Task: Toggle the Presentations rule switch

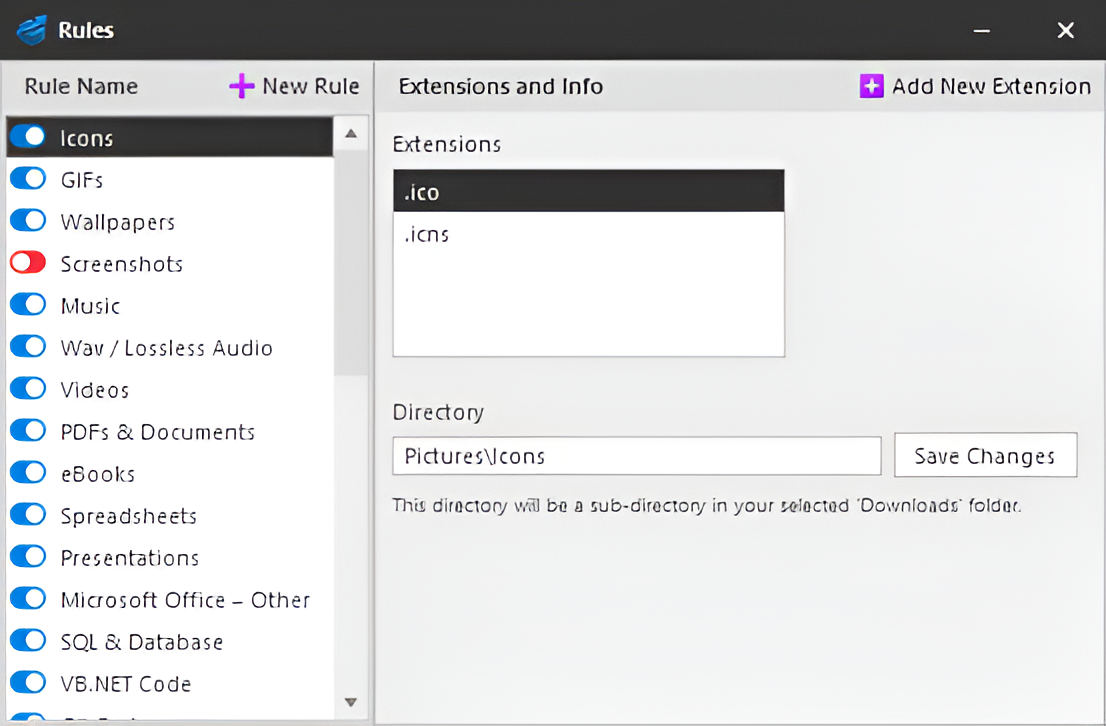Action: 28,556
